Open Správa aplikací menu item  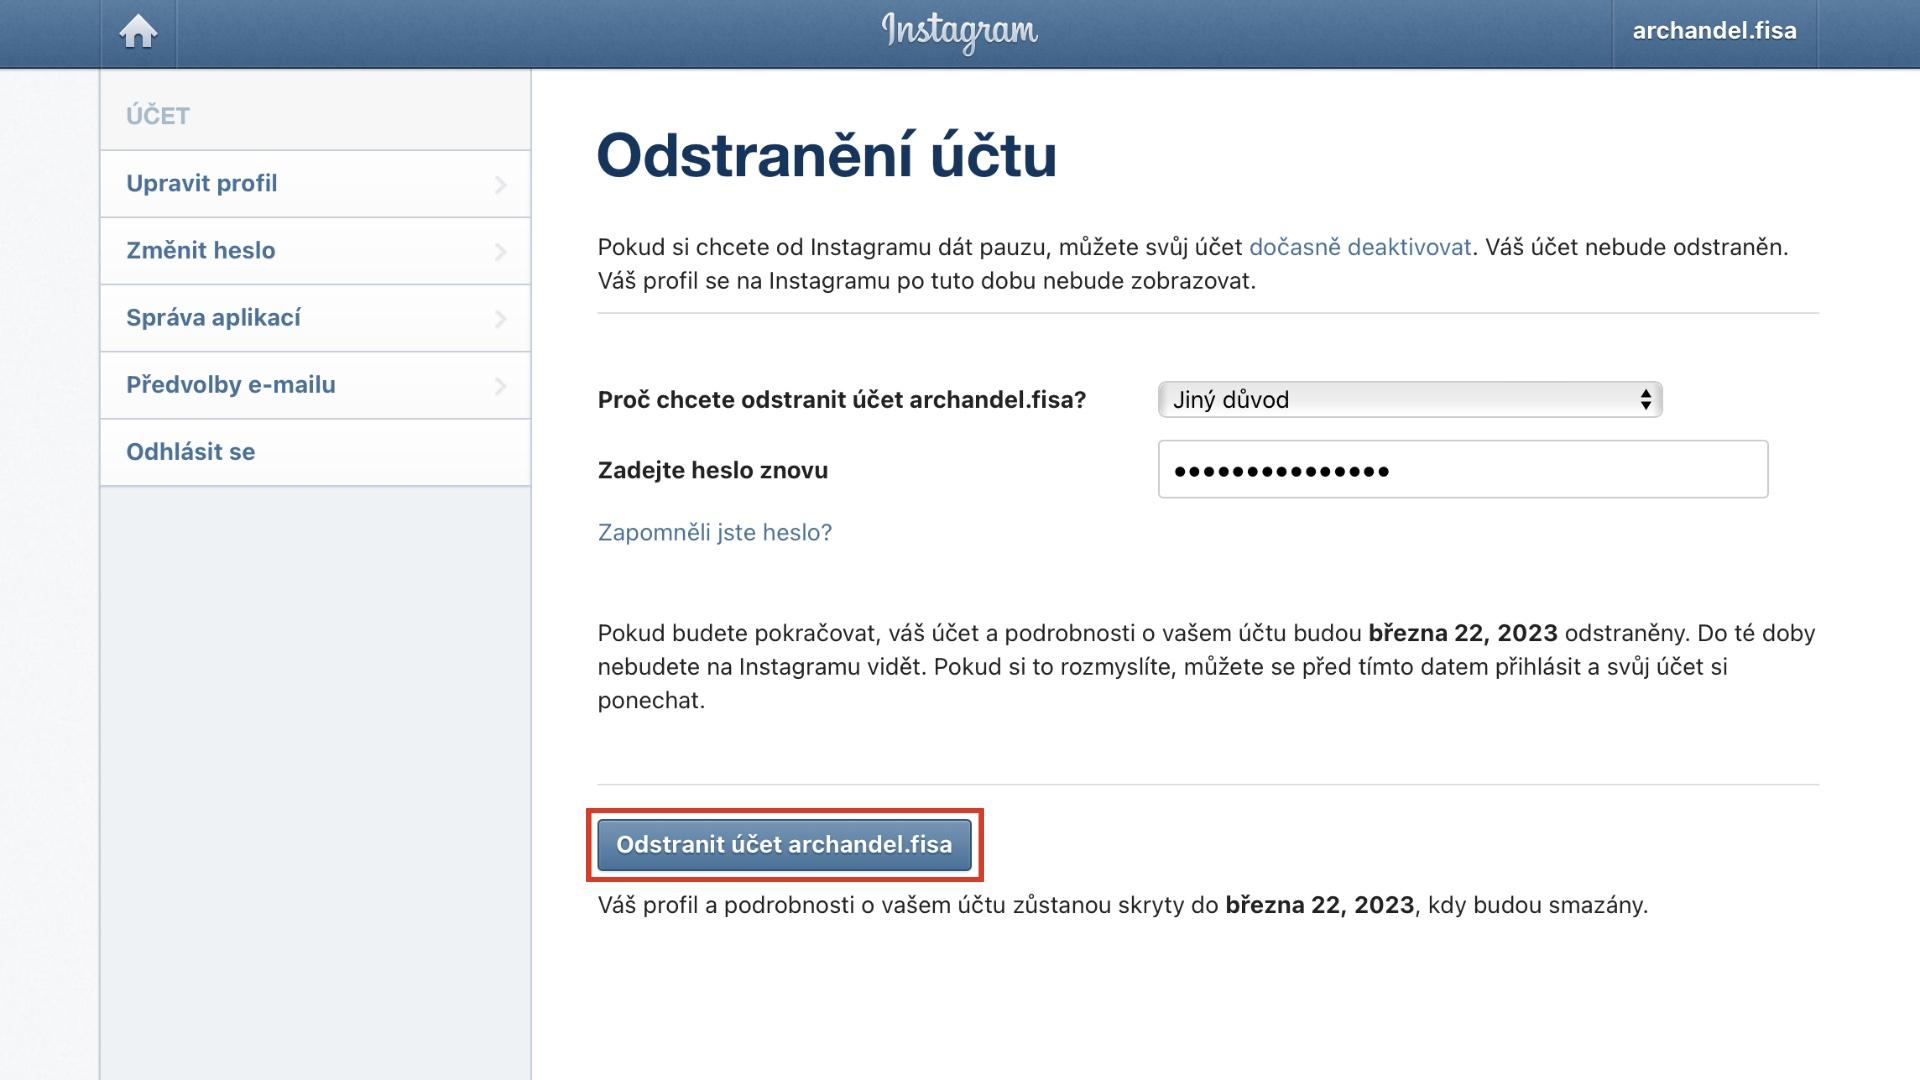(x=315, y=318)
